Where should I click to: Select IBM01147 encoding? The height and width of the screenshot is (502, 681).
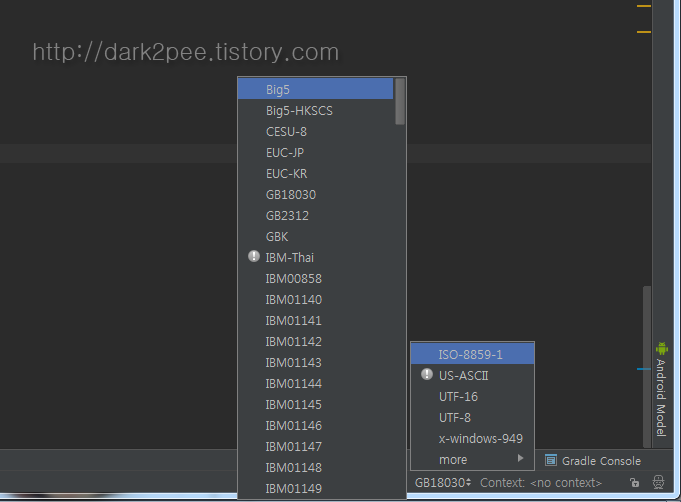click(315, 446)
